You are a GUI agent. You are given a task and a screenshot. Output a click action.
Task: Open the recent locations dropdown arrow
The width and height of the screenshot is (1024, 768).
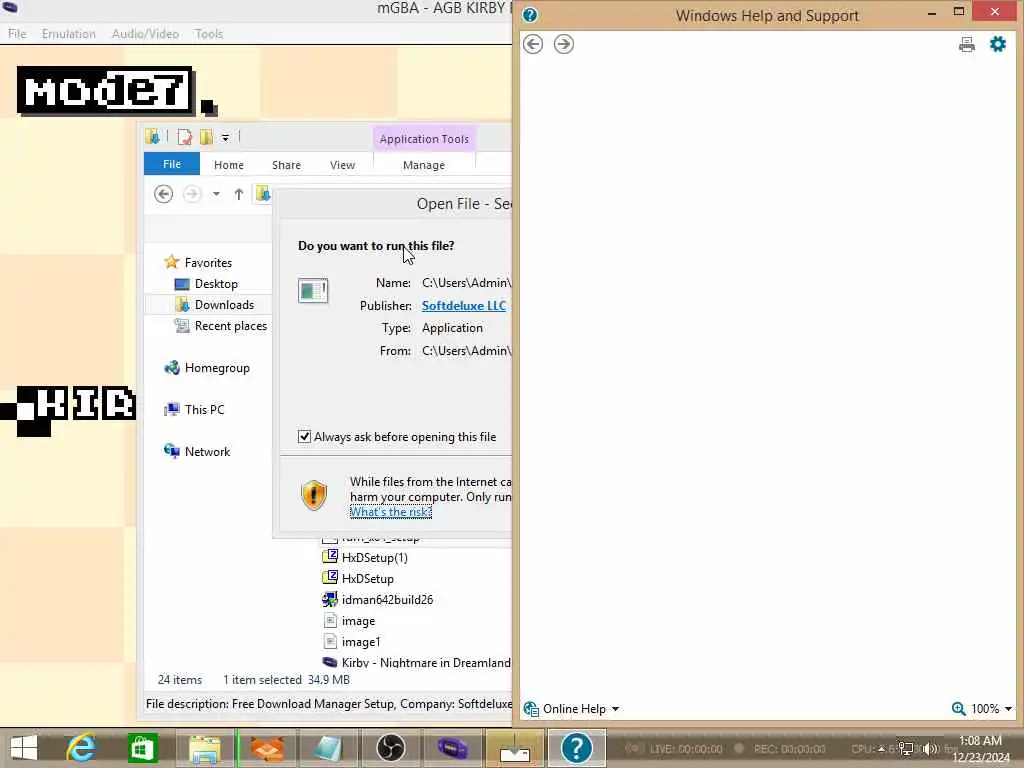coord(216,194)
